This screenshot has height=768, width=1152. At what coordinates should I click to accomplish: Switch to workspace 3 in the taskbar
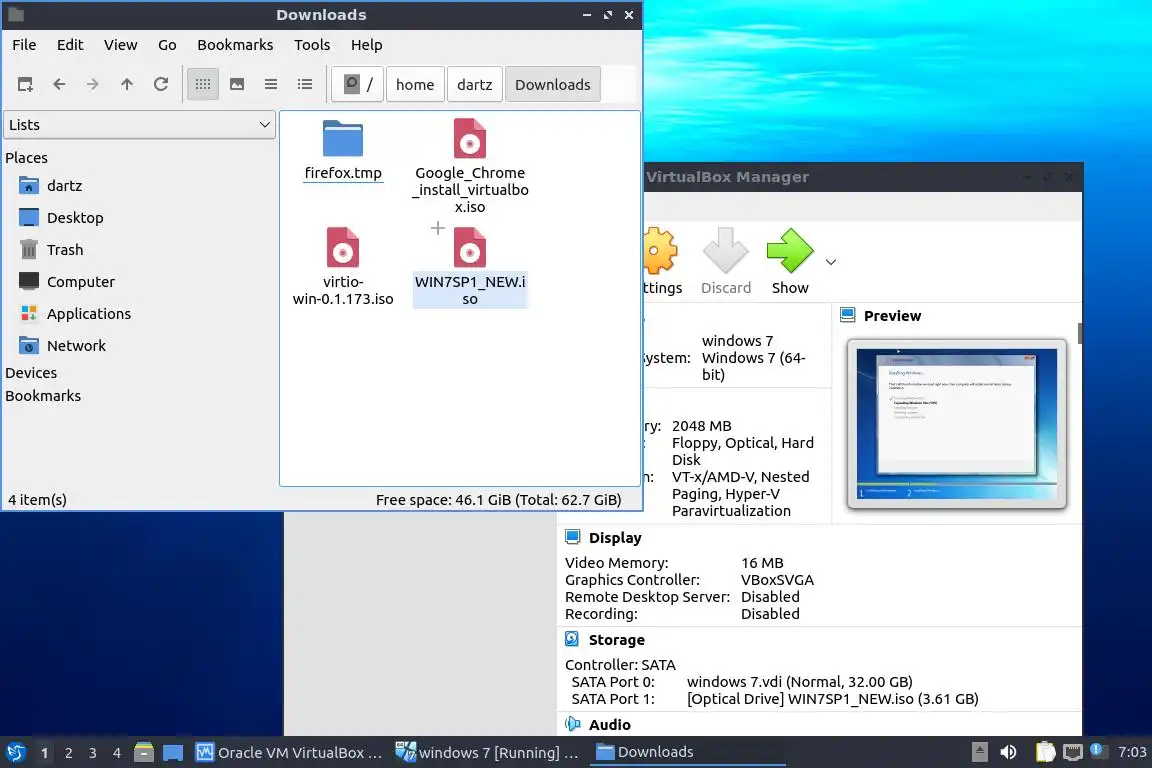93,753
